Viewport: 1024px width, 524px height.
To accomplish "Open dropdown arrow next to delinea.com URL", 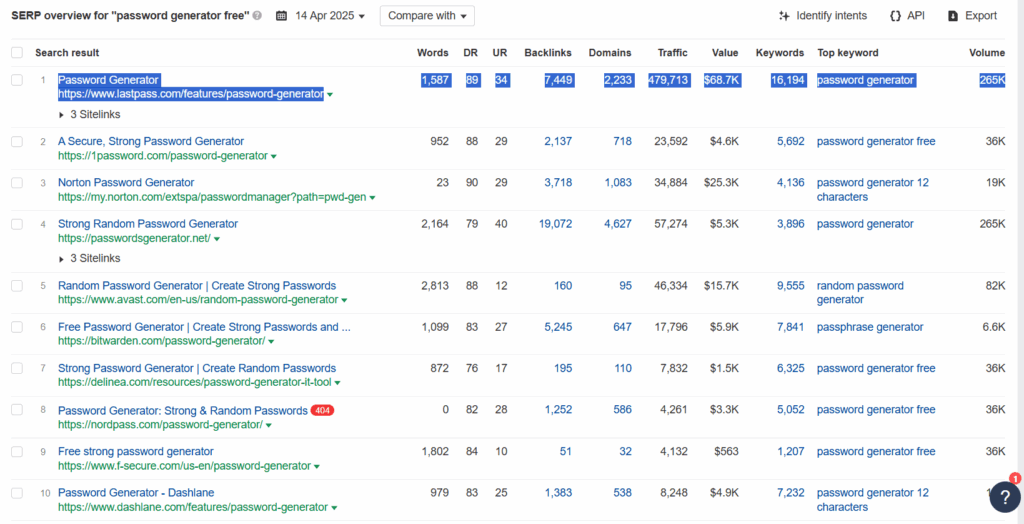I will click(x=337, y=383).
